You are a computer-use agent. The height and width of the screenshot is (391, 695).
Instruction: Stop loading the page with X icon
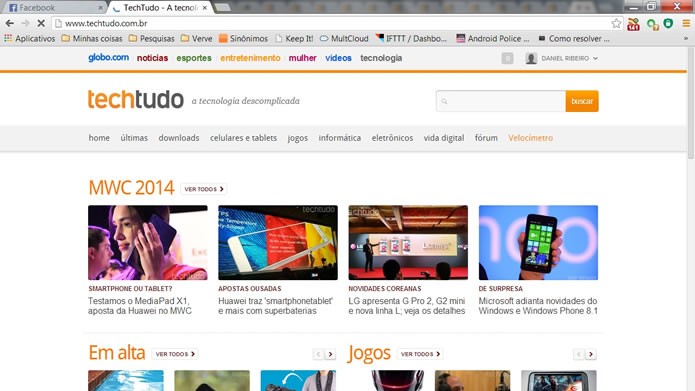(x=41, y=23)
